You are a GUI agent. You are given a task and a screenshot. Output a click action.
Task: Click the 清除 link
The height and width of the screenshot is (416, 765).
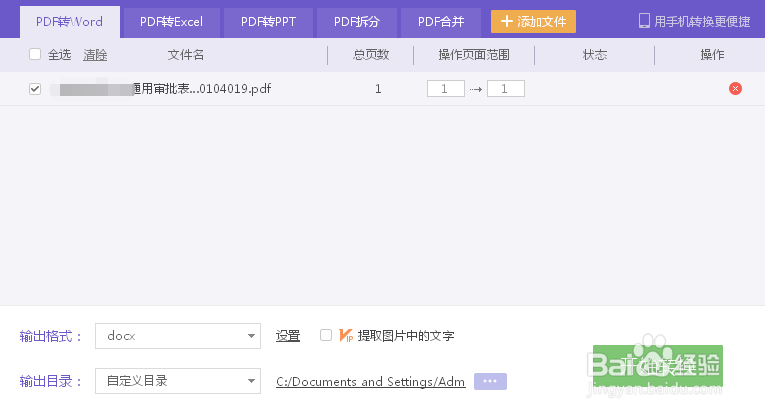[x=95, y=55]
